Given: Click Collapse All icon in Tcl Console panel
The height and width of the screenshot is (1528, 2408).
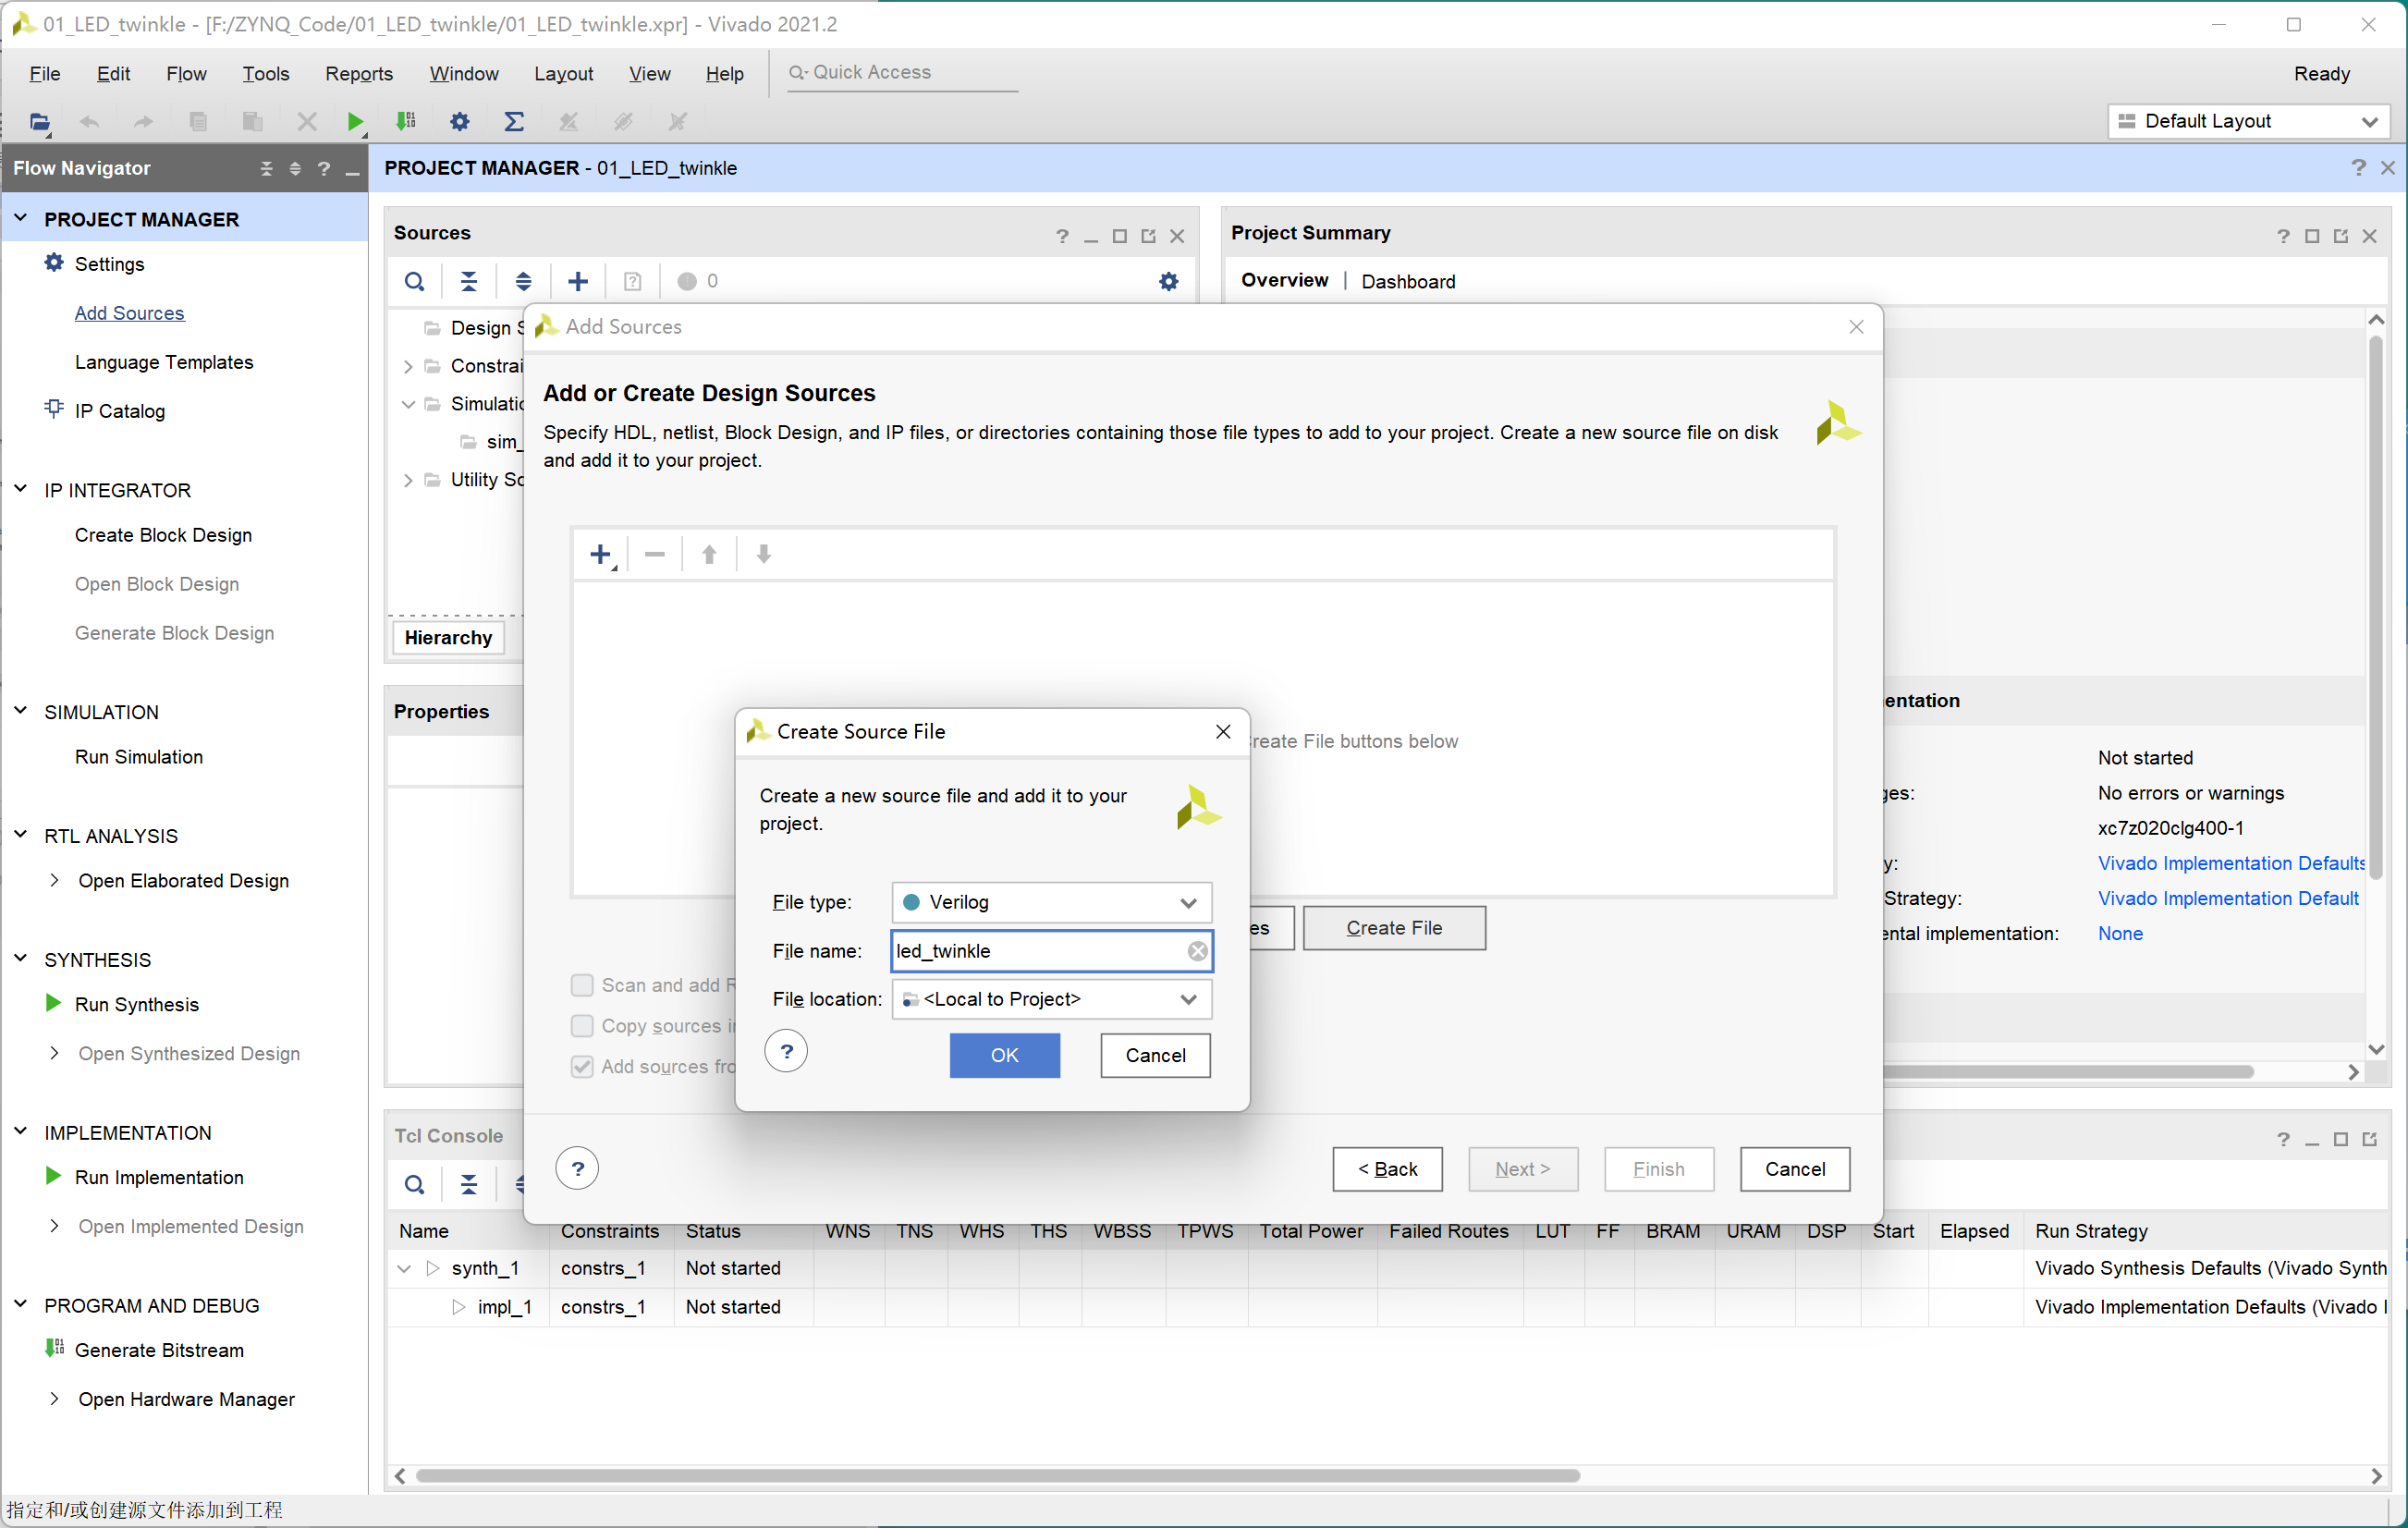Looking at the screenshot, I should (x=468, y=1184).
